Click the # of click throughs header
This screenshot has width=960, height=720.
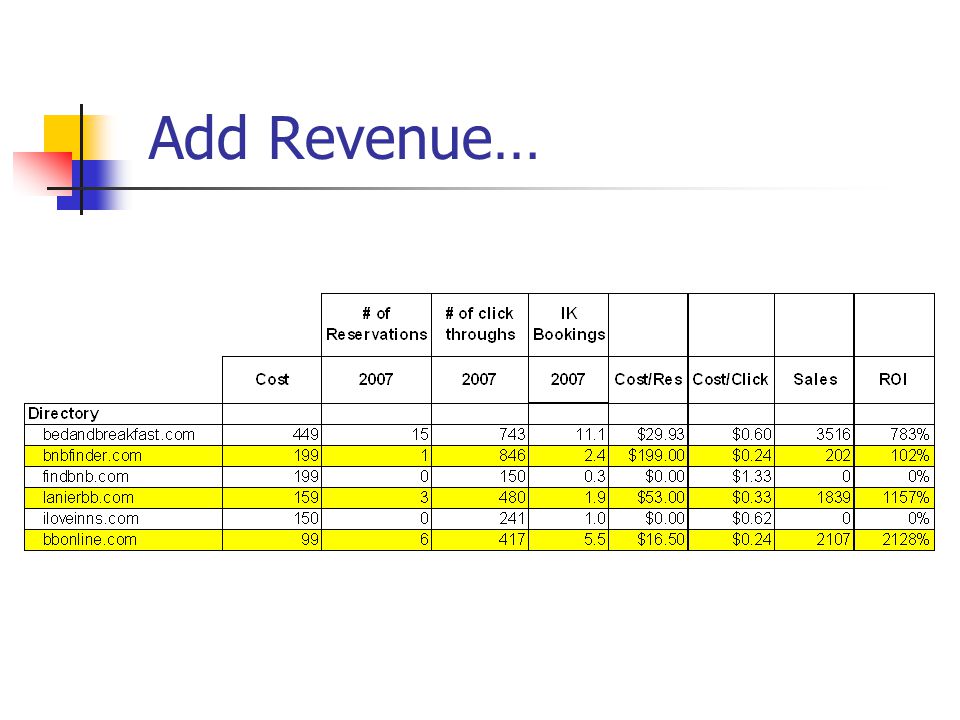point(480,324)
